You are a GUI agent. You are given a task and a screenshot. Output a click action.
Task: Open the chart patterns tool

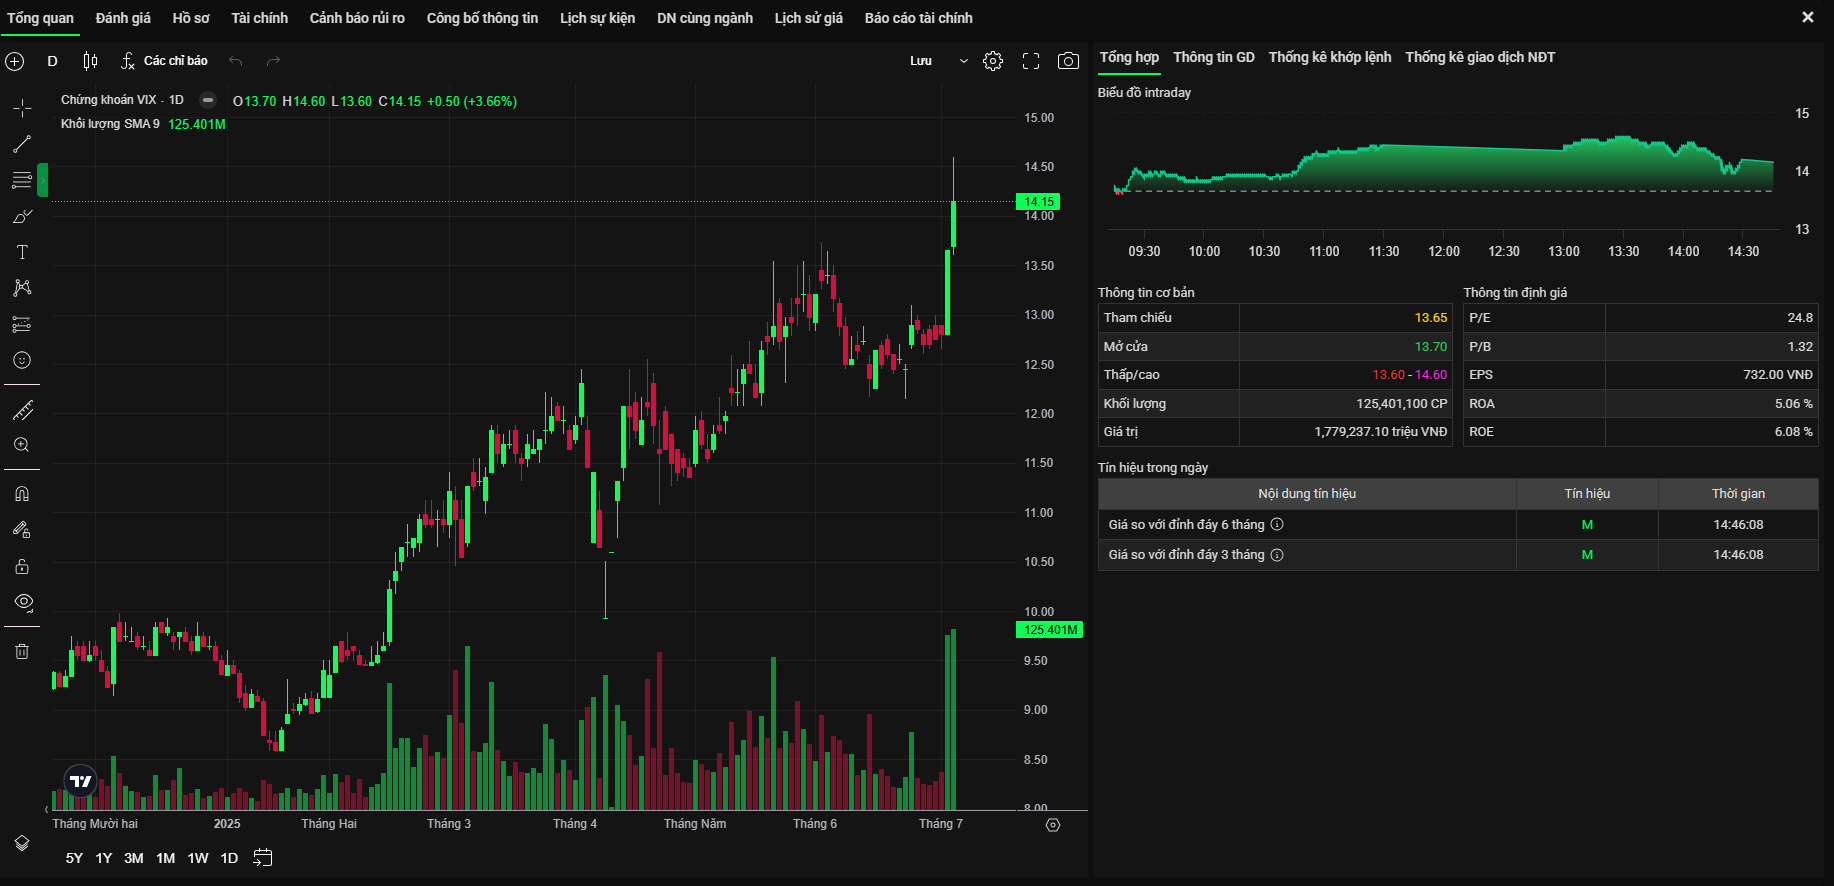coord(22,288)
